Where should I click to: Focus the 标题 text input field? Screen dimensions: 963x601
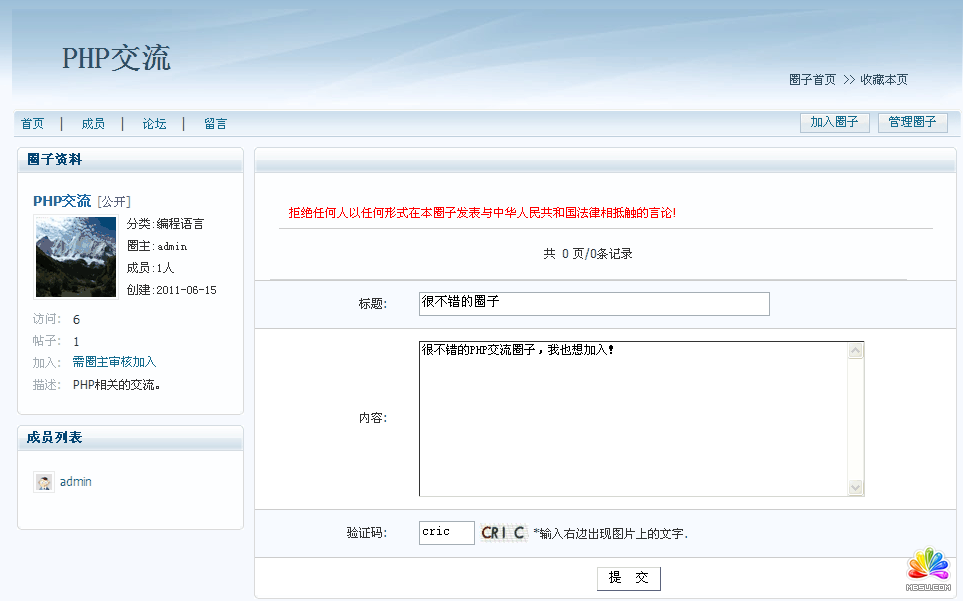pyautogui.click(x=594, y=304)
